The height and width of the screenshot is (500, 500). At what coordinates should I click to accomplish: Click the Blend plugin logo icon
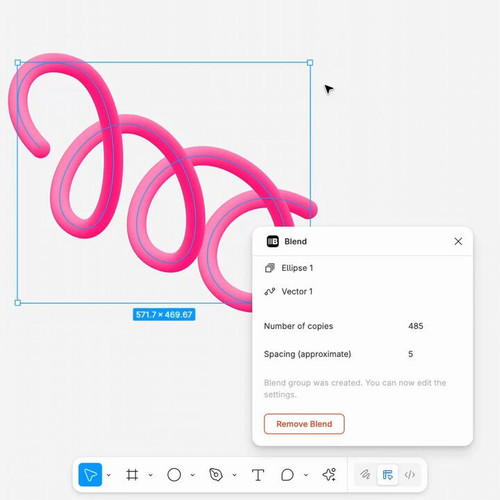click(273, 241)
